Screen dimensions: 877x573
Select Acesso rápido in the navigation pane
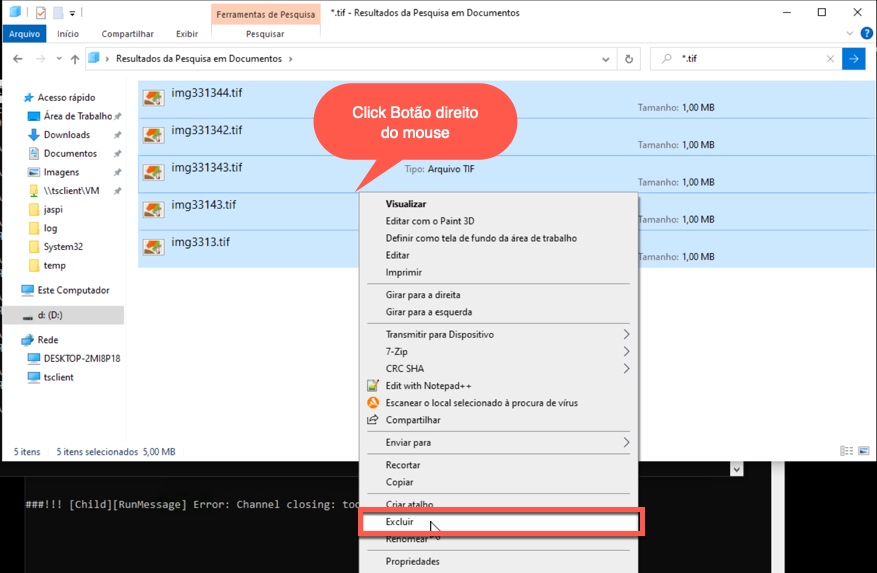[x=66, y=97]
